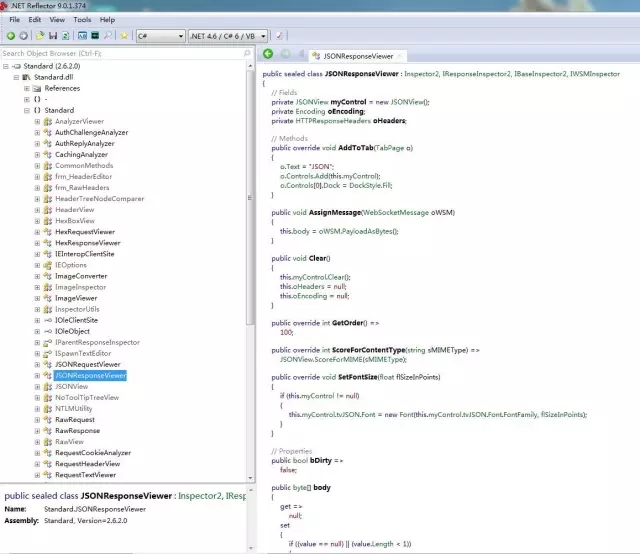640x554 pixels.
Task: Click the checkmark icon after the framework dropdown
Action: (x=279, y=36)
